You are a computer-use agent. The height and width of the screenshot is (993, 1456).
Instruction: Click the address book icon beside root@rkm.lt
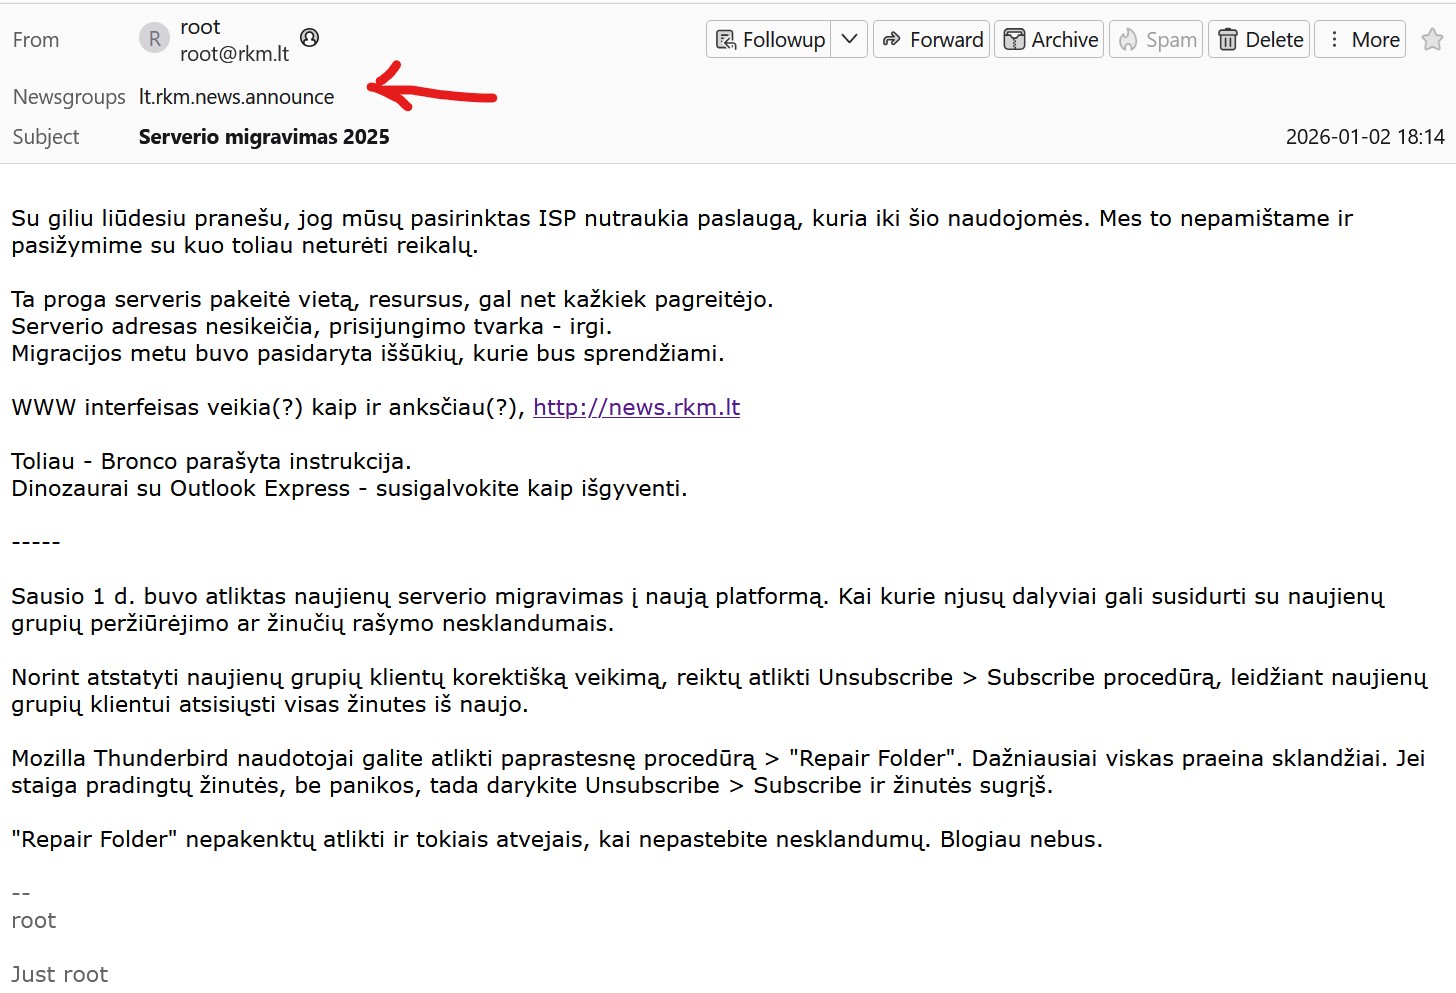310,38
